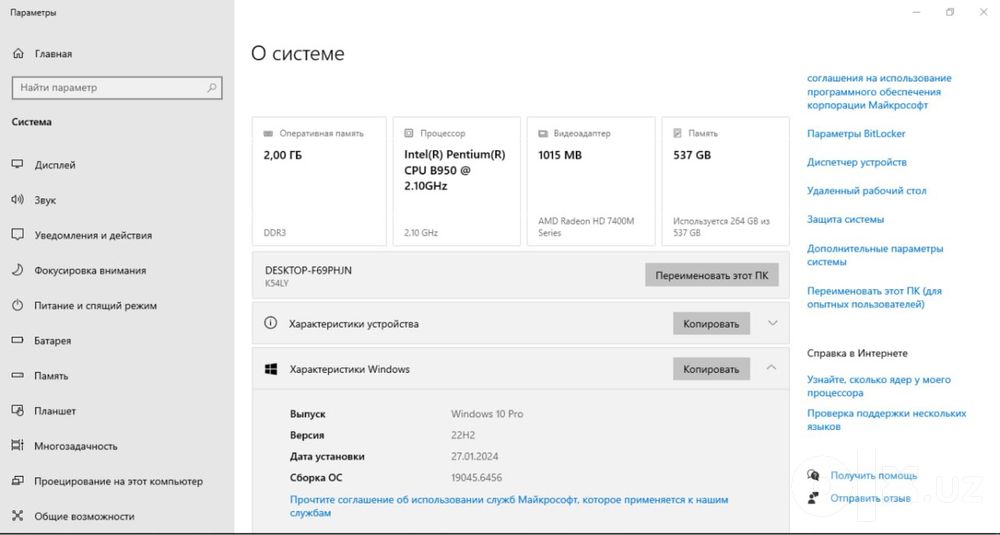Click the Звук speaker icon in the sidebar
This screenshot has width=1000, height=535.
18,200
